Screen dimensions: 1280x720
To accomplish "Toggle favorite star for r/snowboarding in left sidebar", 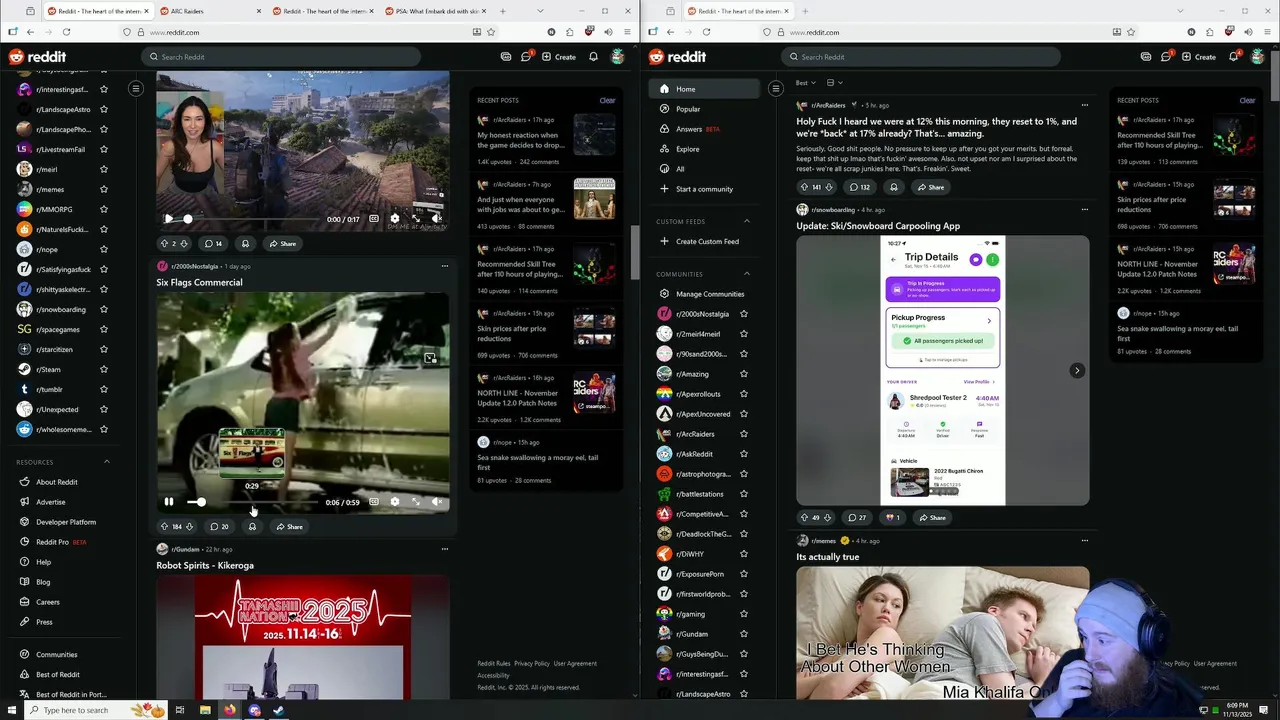I will (104, 309).
